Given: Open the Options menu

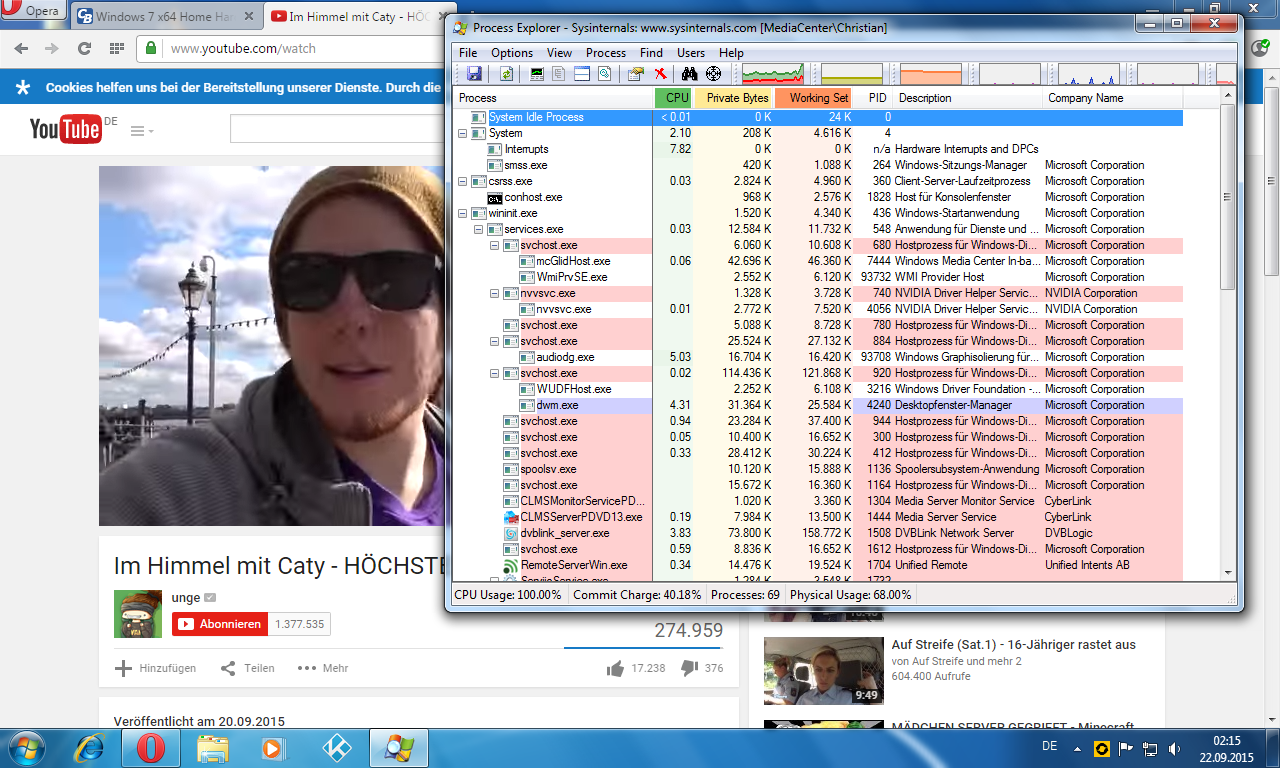Looking at the screenshot, I should [x=512, y=53].
